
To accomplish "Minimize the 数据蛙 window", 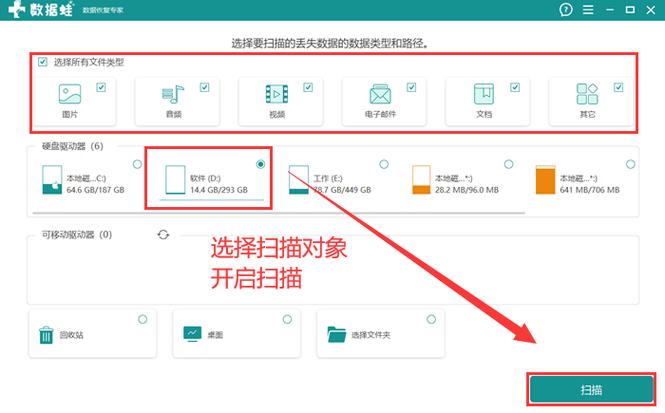I will point(610,10).
